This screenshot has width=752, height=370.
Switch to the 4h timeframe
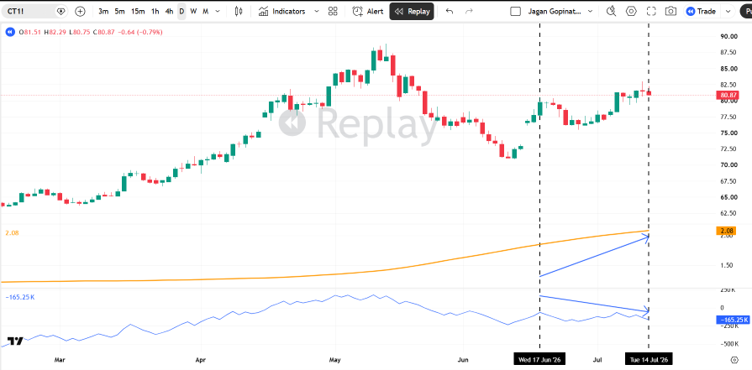point(169,12)
